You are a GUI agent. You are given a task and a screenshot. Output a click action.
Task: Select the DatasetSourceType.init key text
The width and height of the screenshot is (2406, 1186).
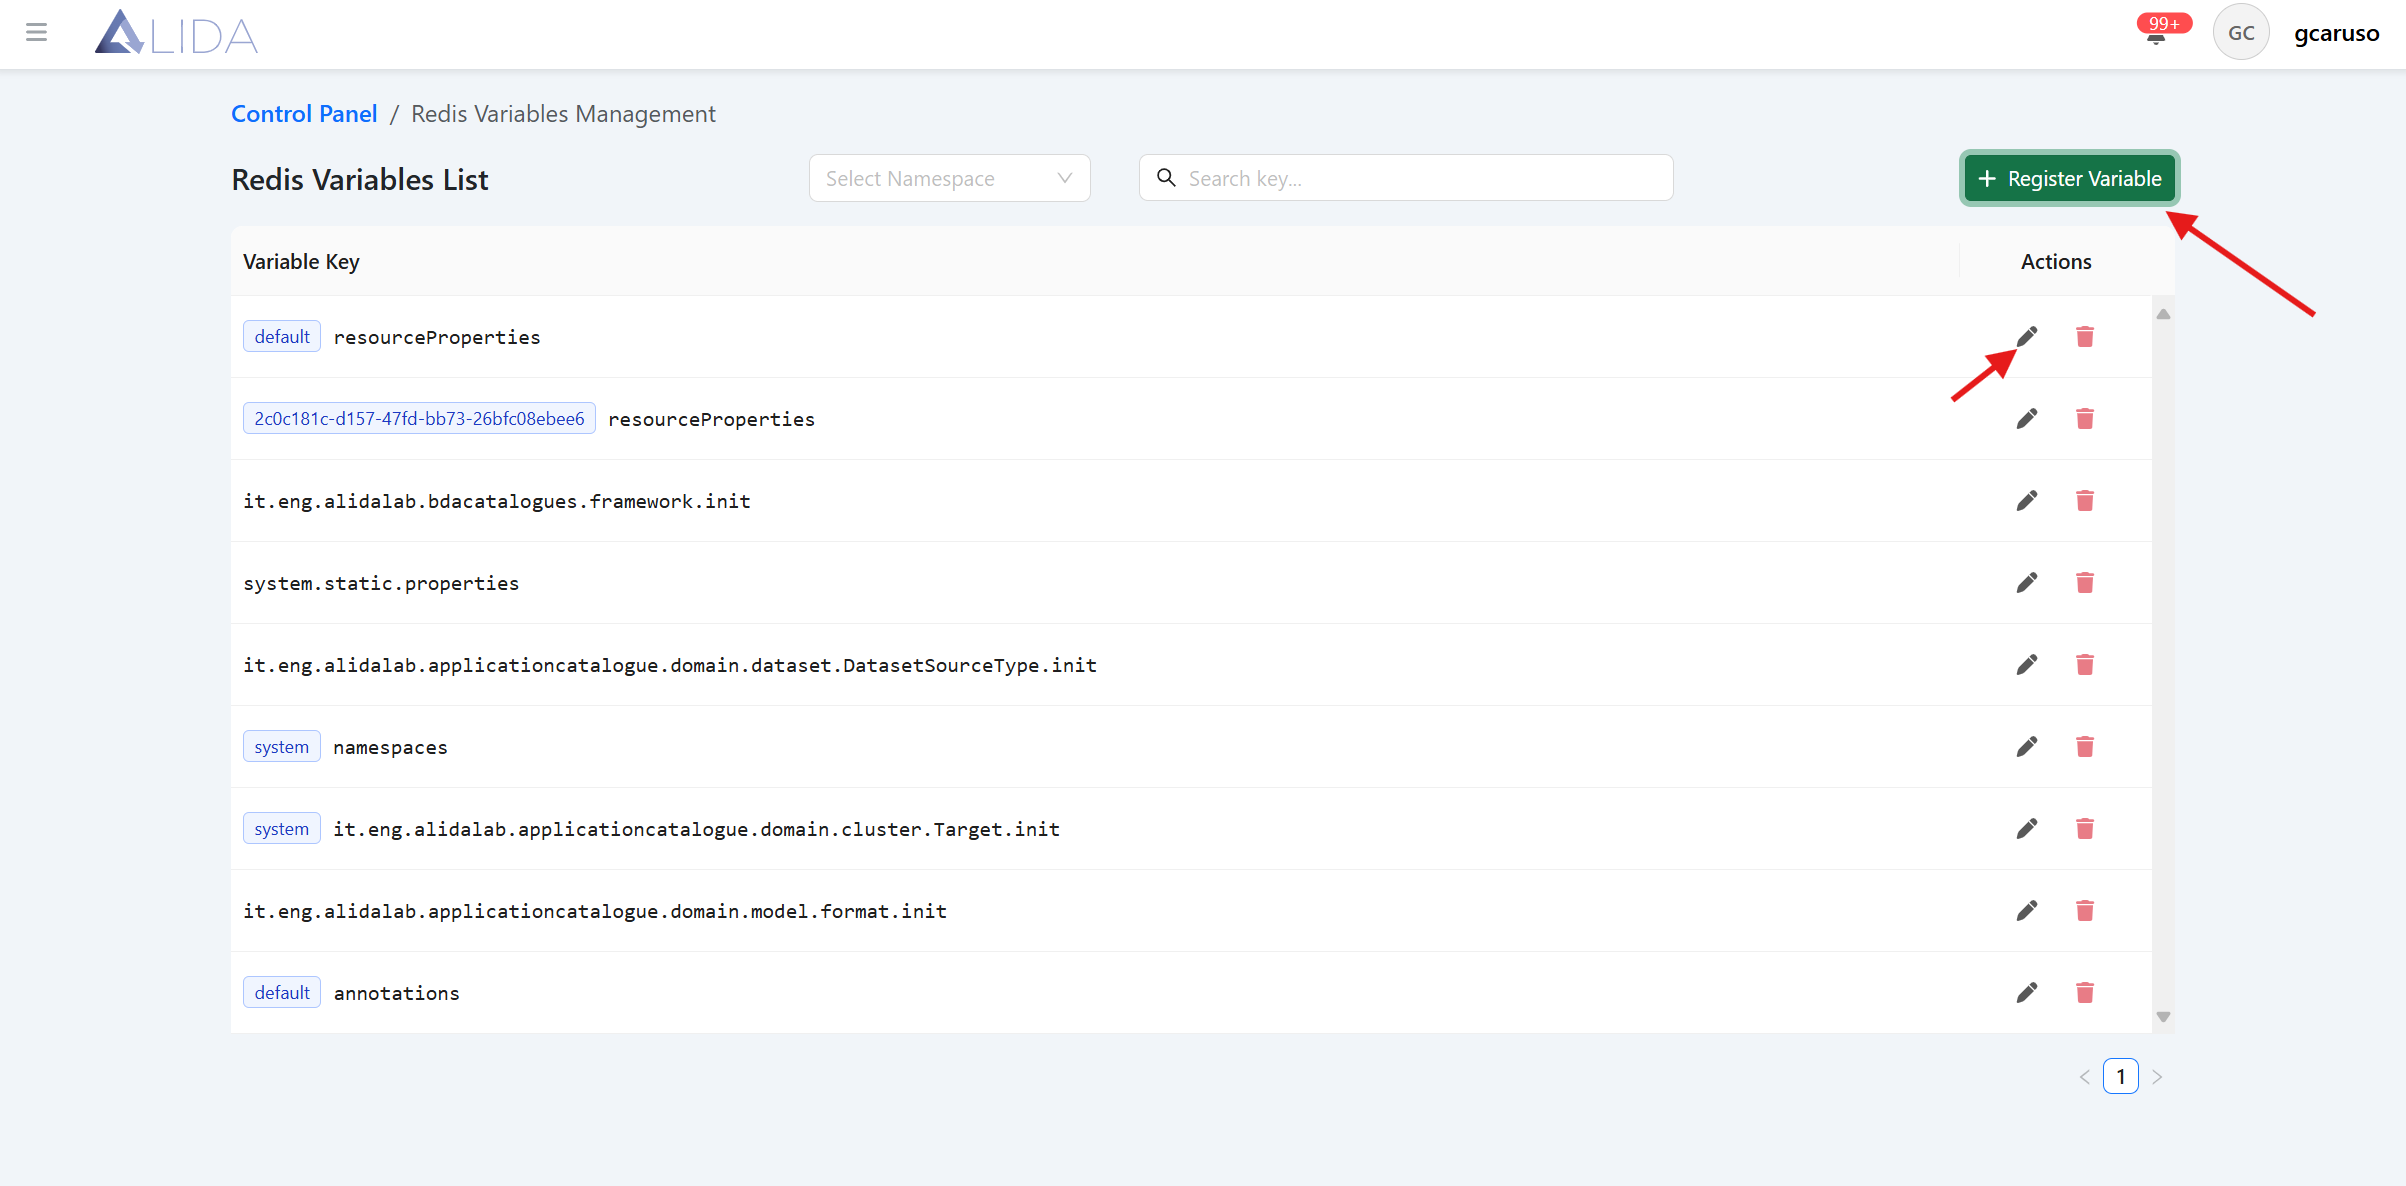tap(670, 665)
